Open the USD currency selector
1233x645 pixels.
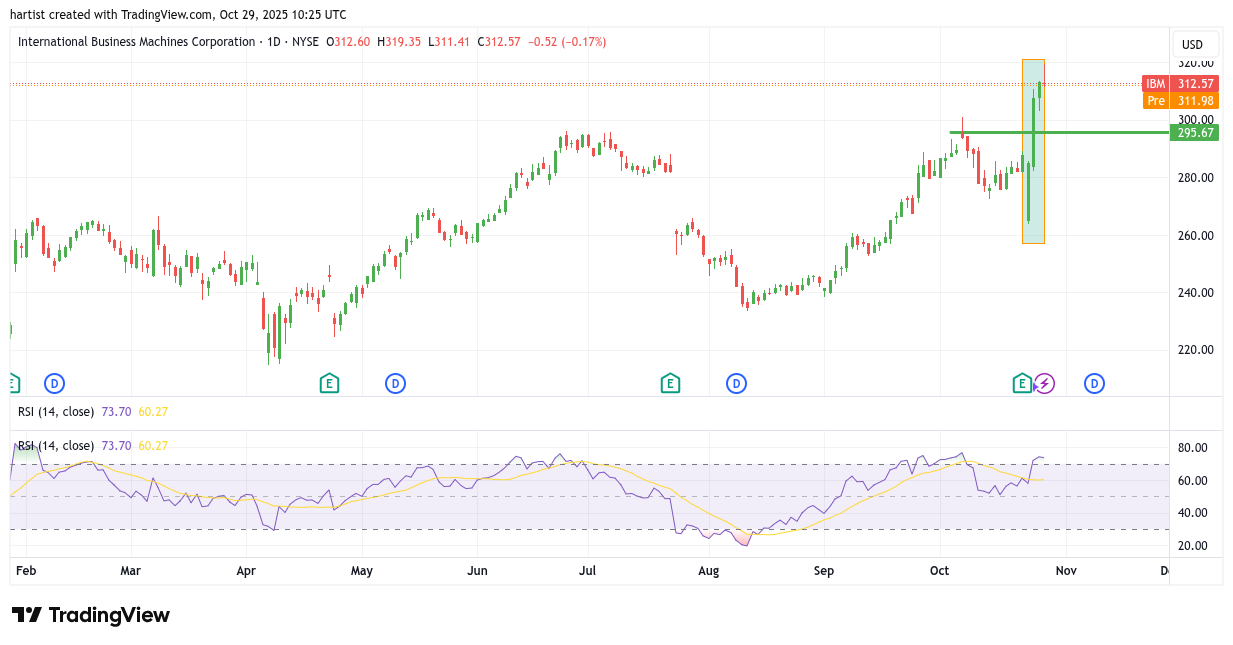point(1192,45)
